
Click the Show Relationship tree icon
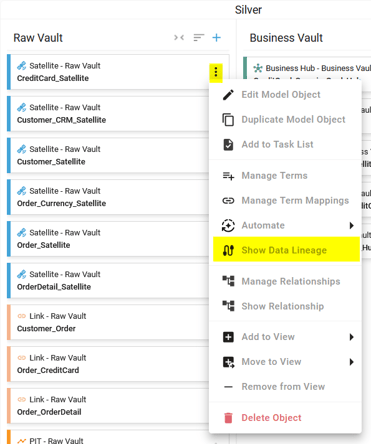228,306
